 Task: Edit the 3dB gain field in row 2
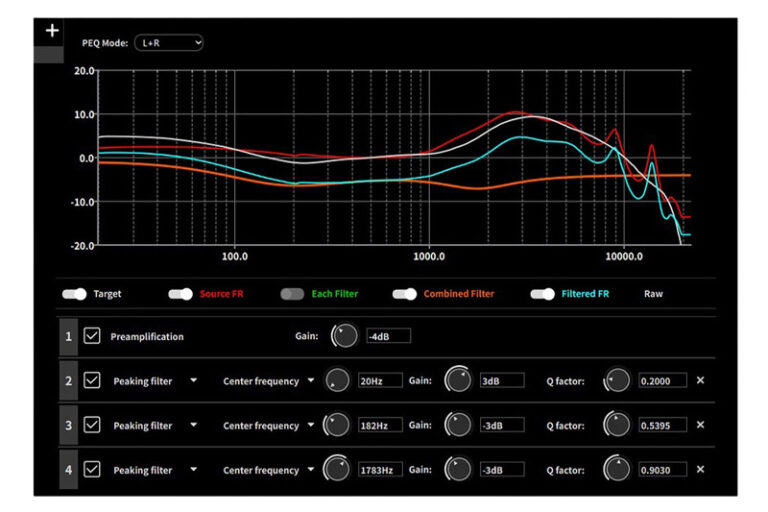(502, 381)
